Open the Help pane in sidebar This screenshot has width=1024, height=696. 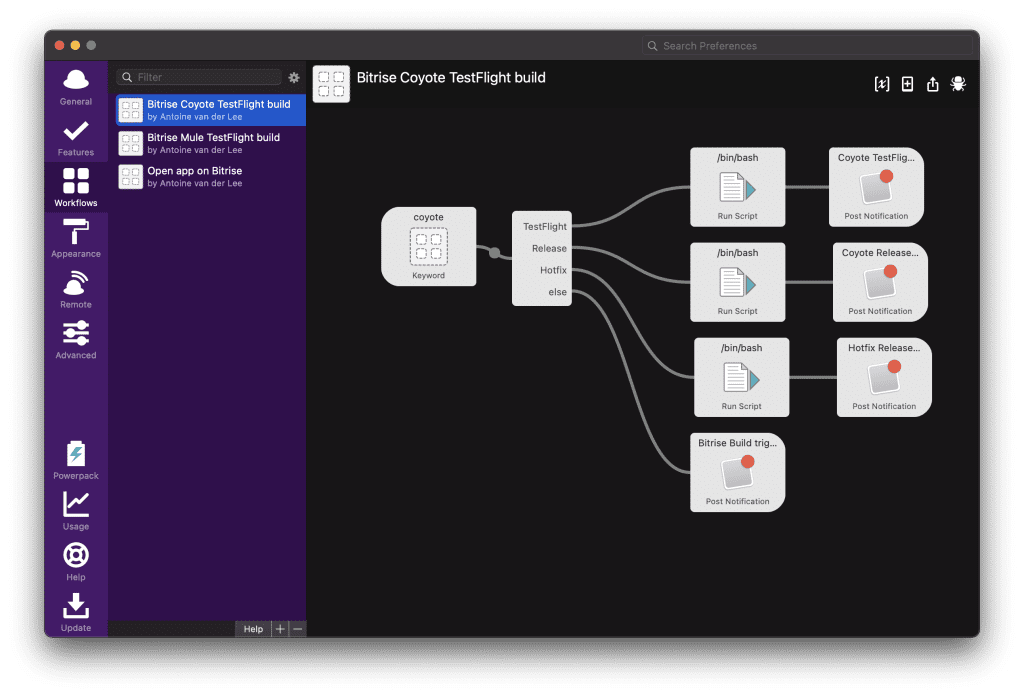pos(76,562)
